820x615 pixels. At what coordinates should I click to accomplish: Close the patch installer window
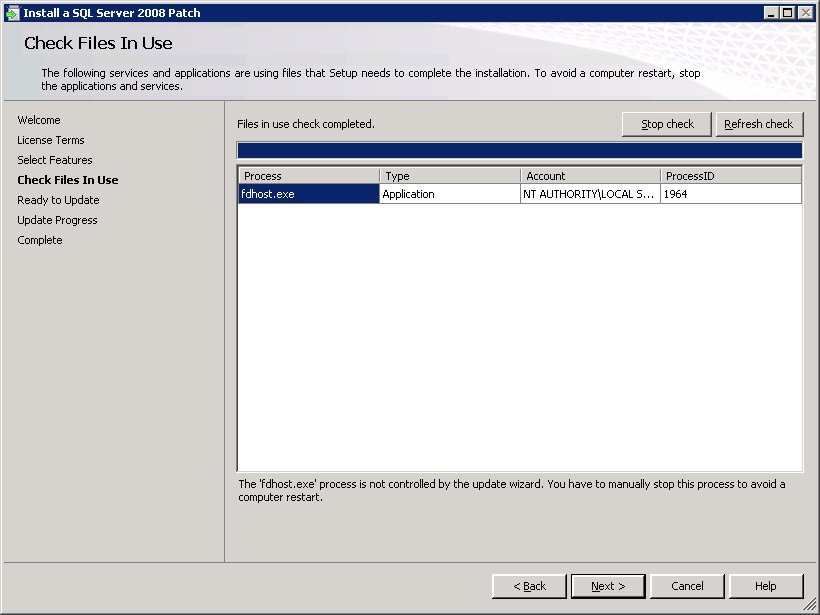pos(805,13)
